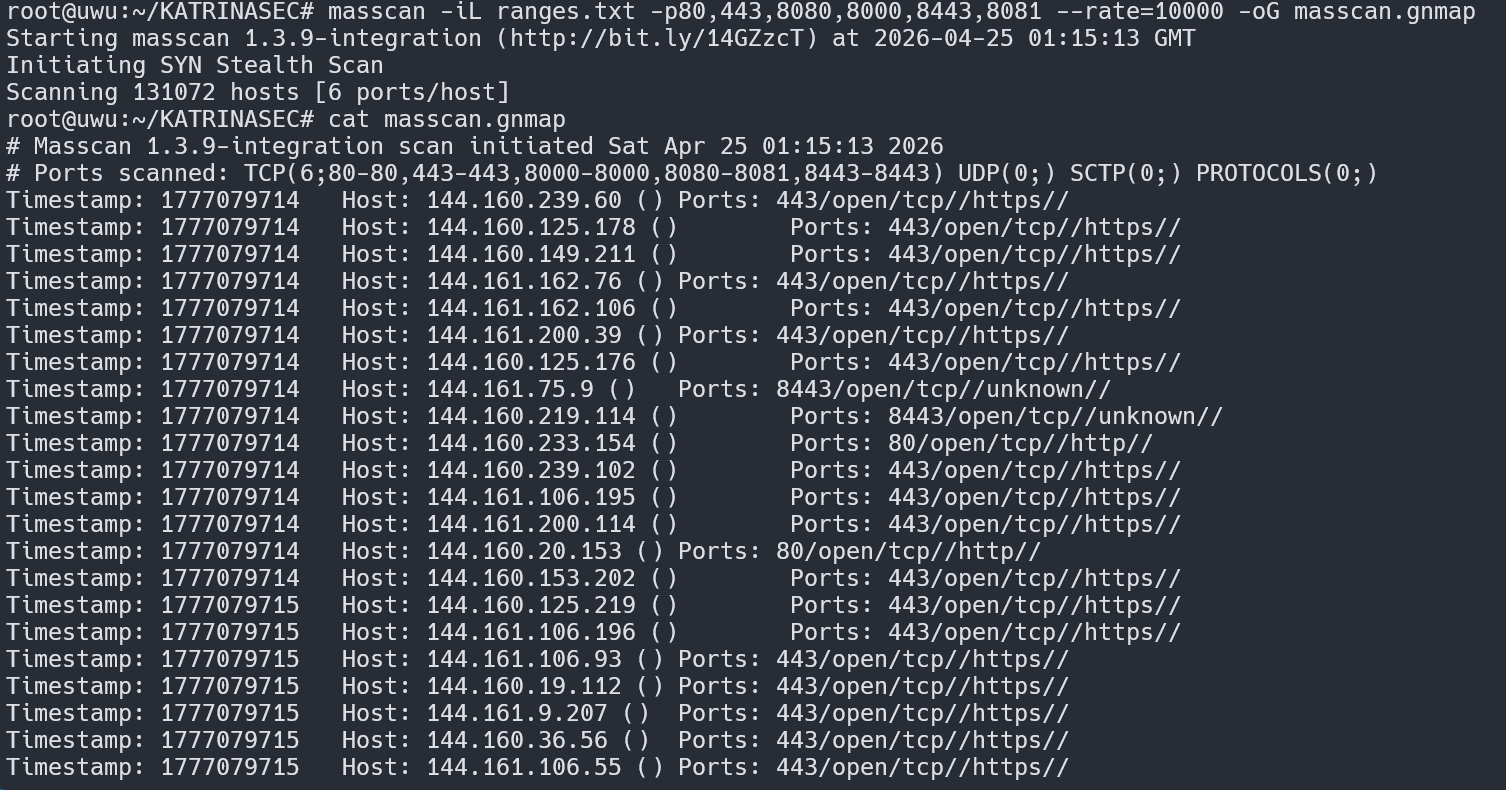Click the '# Ports scanned' comment line
The width and height of the screenshot is (1506, 790).
(x=692, y=173)
